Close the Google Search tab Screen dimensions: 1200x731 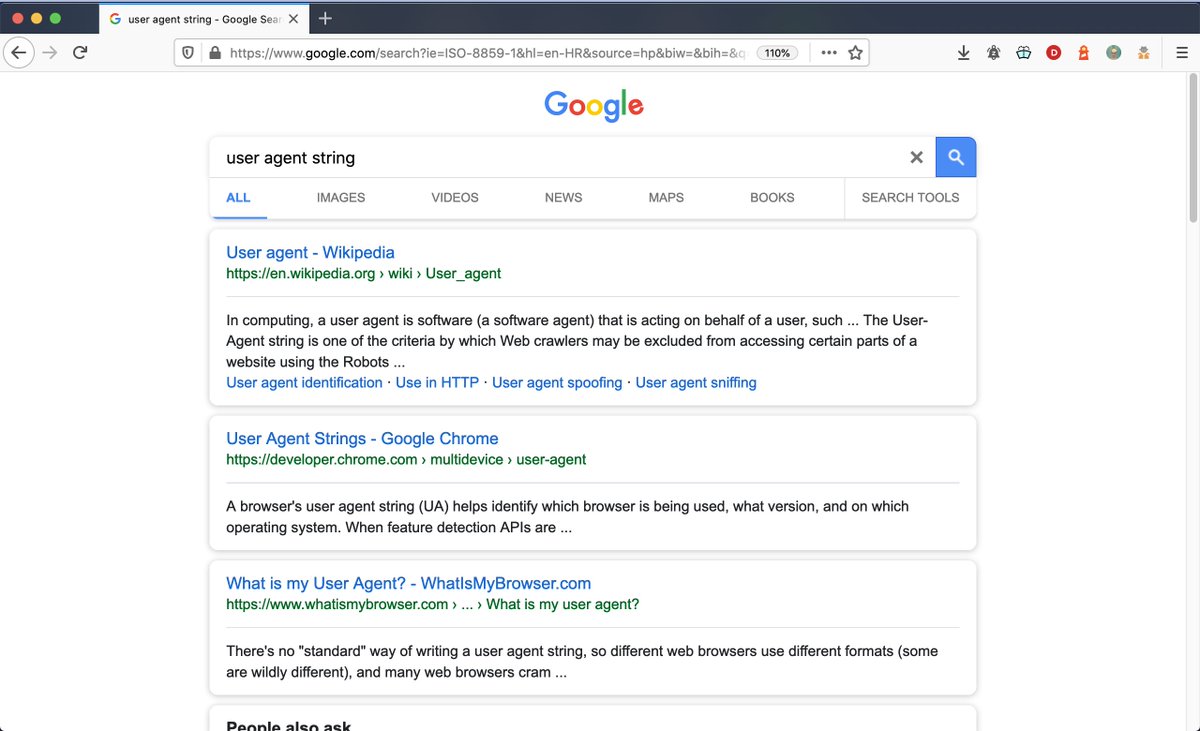coord(294,19)
